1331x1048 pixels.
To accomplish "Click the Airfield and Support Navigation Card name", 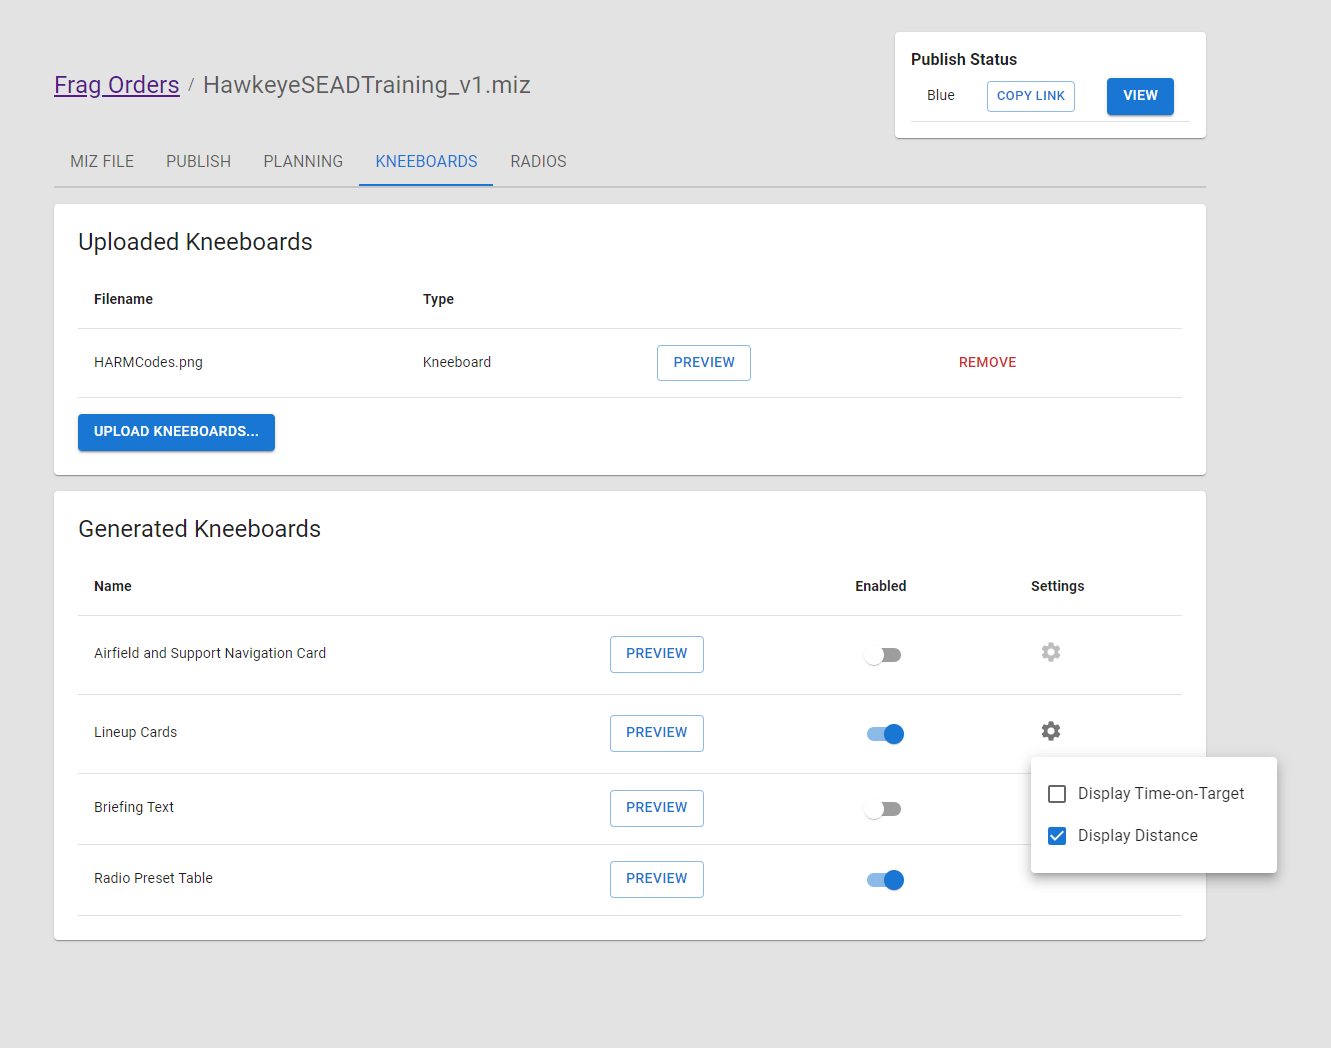I will point(210,653).
